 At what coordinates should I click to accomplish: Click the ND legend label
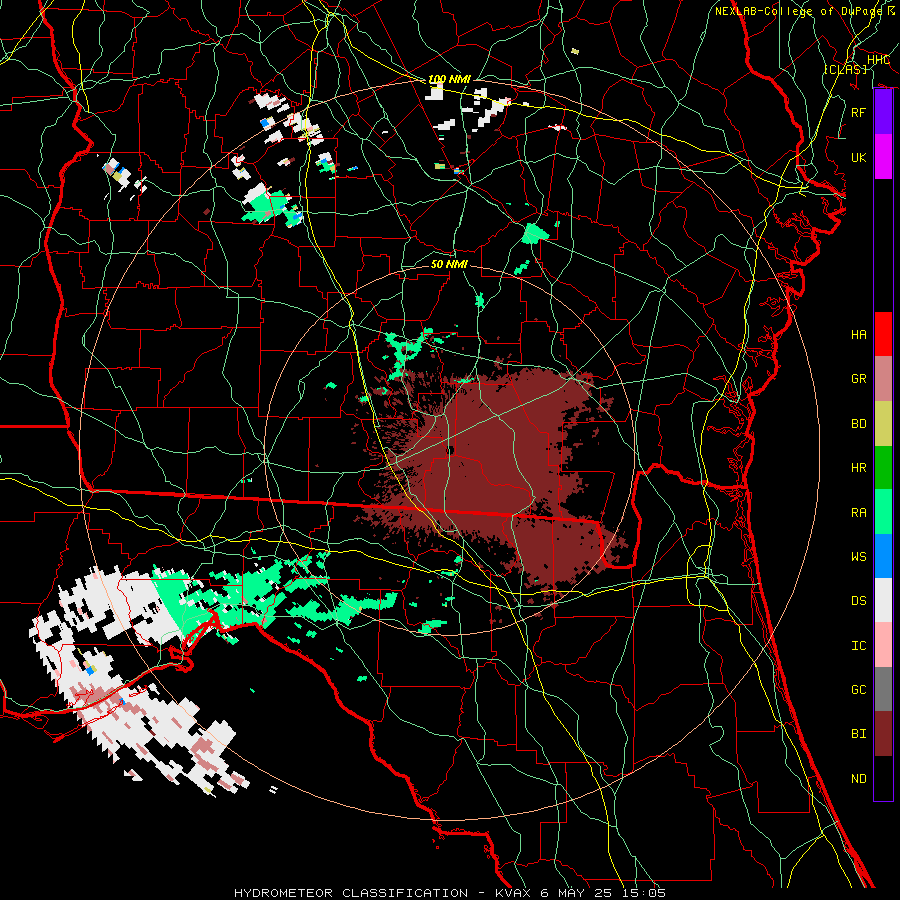tap(859, 778)
